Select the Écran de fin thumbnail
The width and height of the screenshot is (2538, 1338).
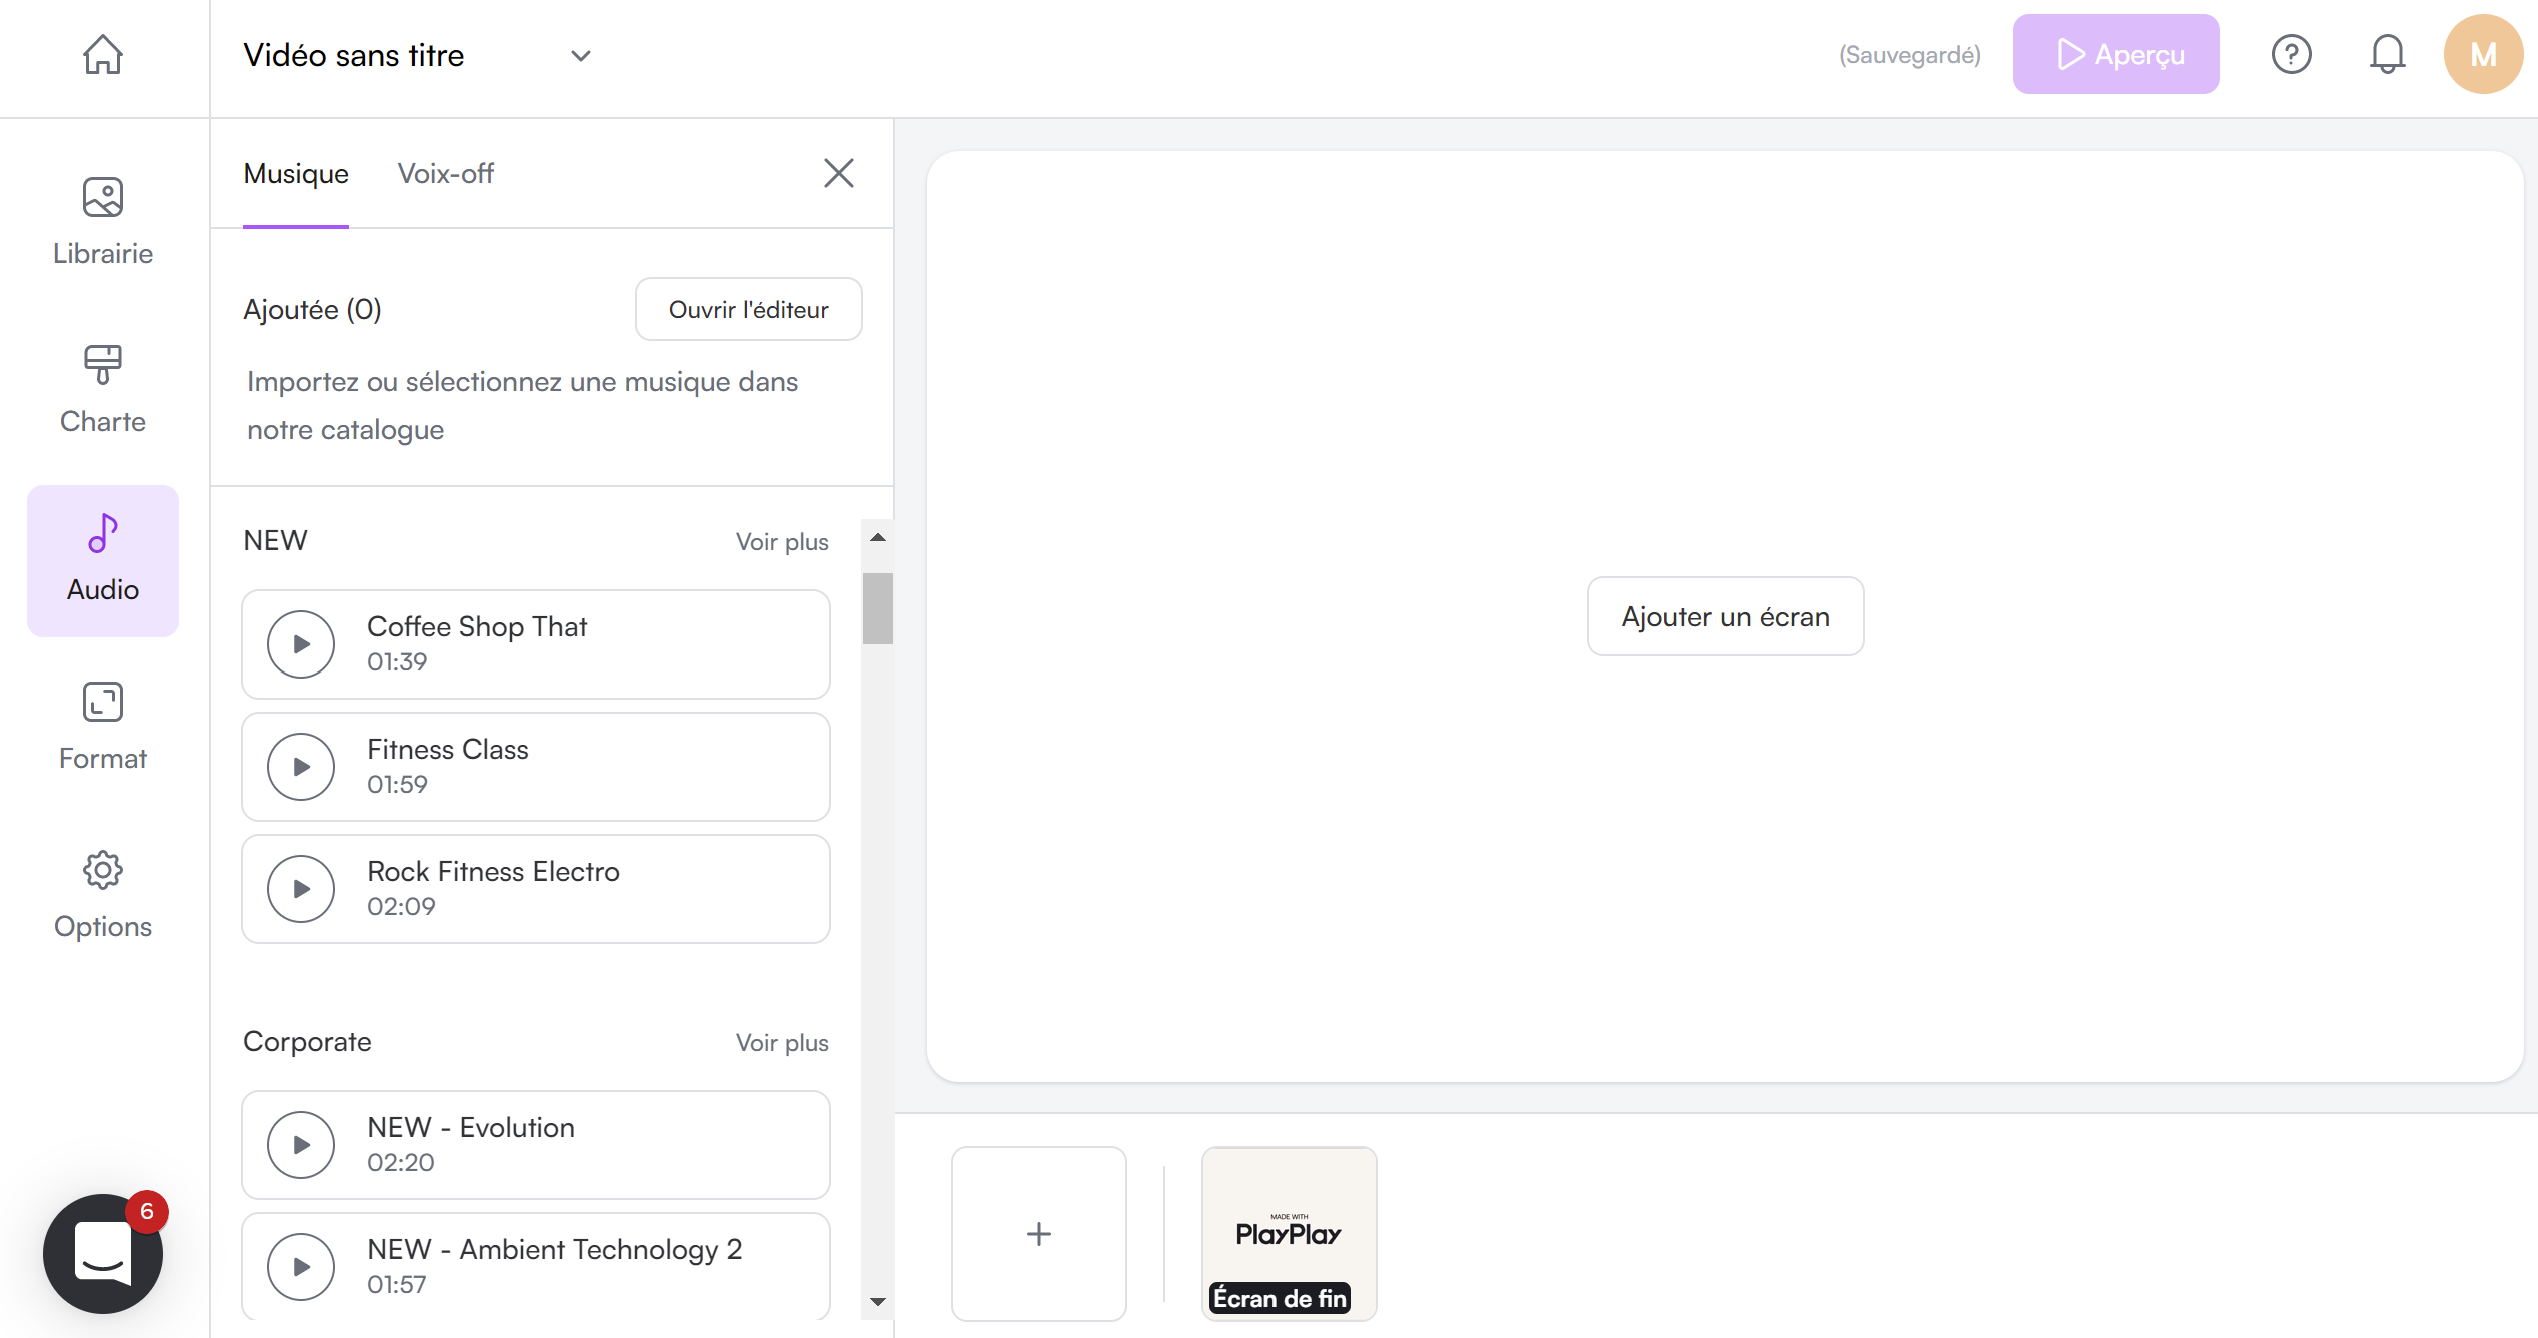pyautogui.click(x=1288, y=1233)
